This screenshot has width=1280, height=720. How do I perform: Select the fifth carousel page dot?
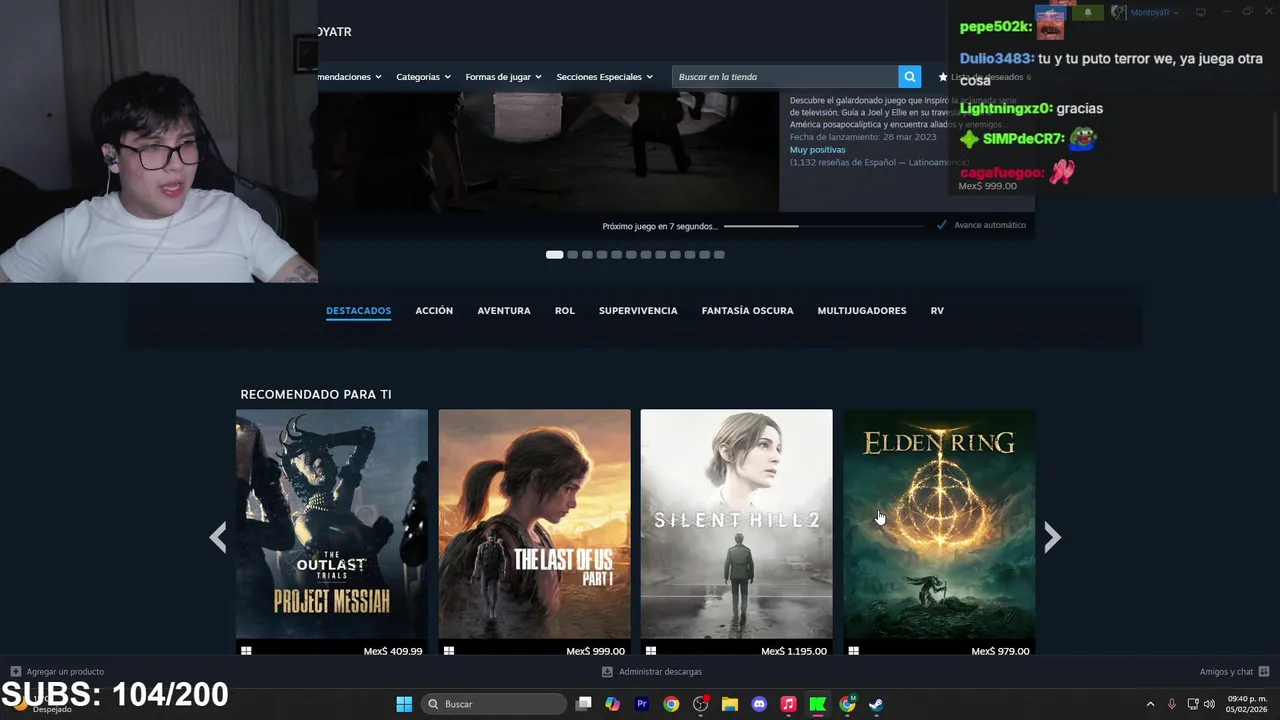[x=616, y=255]
